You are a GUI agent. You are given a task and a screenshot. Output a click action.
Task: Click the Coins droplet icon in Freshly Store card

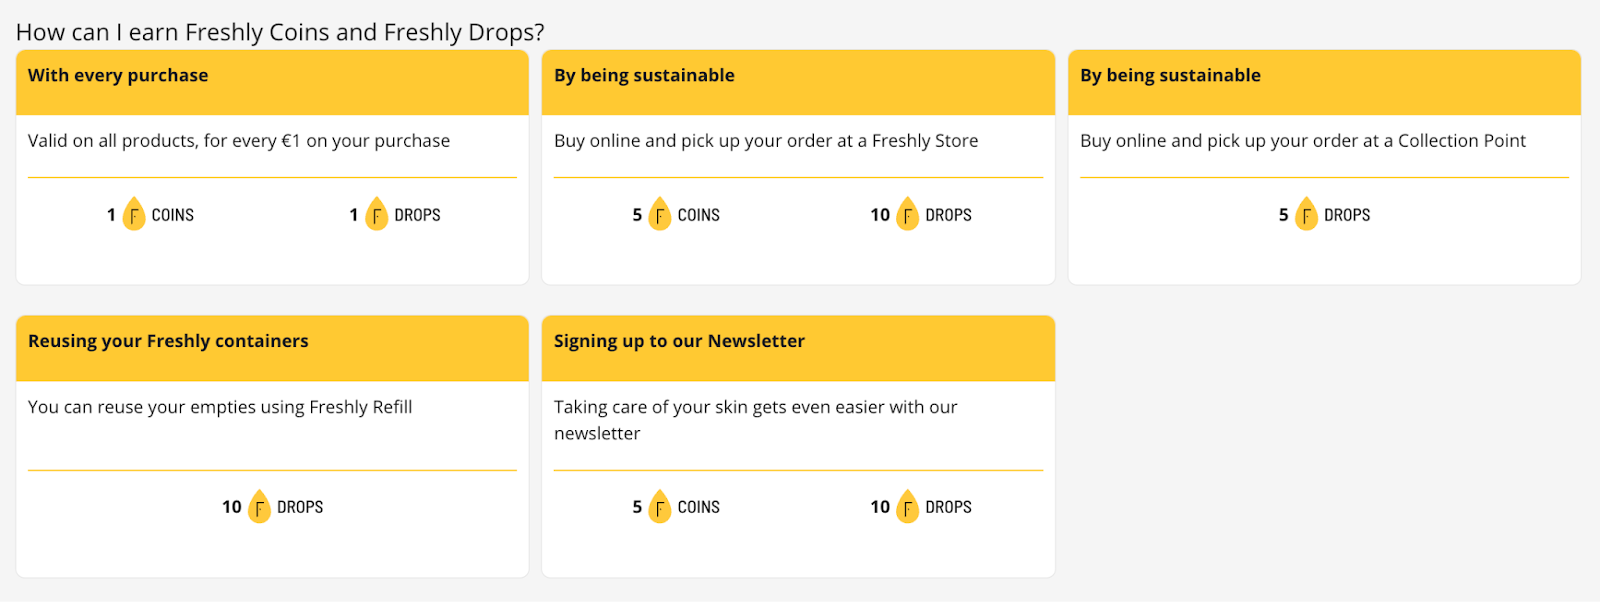click(659, 214)
